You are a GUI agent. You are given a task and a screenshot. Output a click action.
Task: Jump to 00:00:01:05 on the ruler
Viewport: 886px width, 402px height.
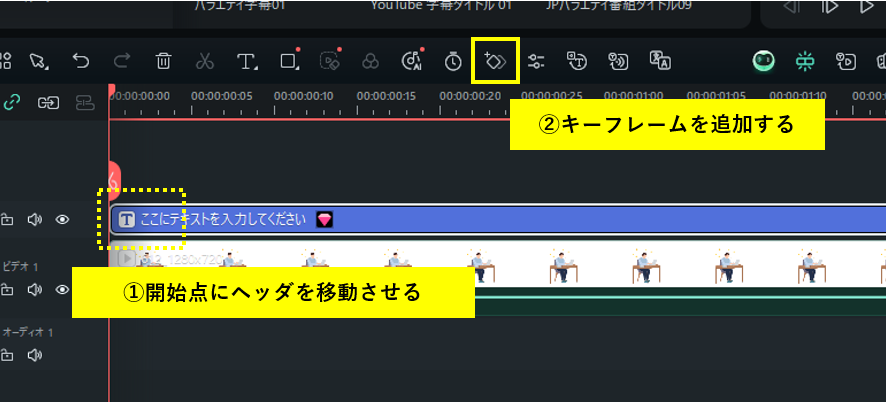point(716,96)
